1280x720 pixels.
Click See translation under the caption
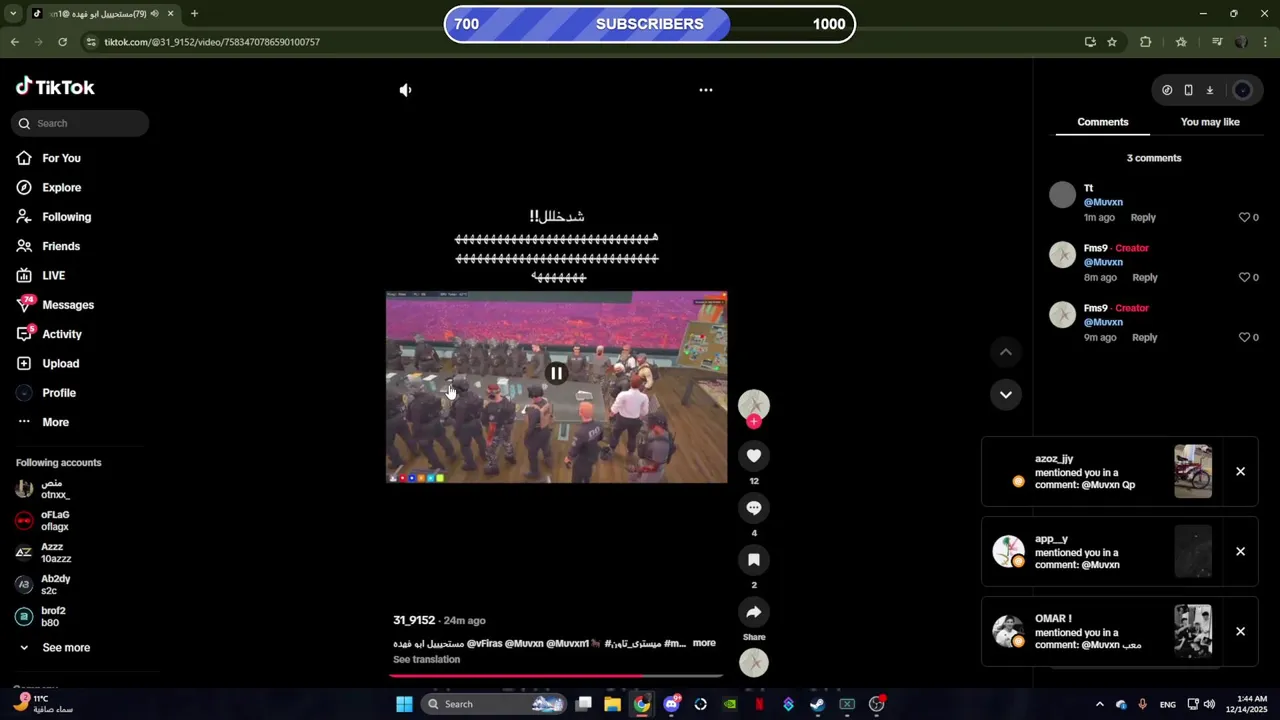point(426,659)
